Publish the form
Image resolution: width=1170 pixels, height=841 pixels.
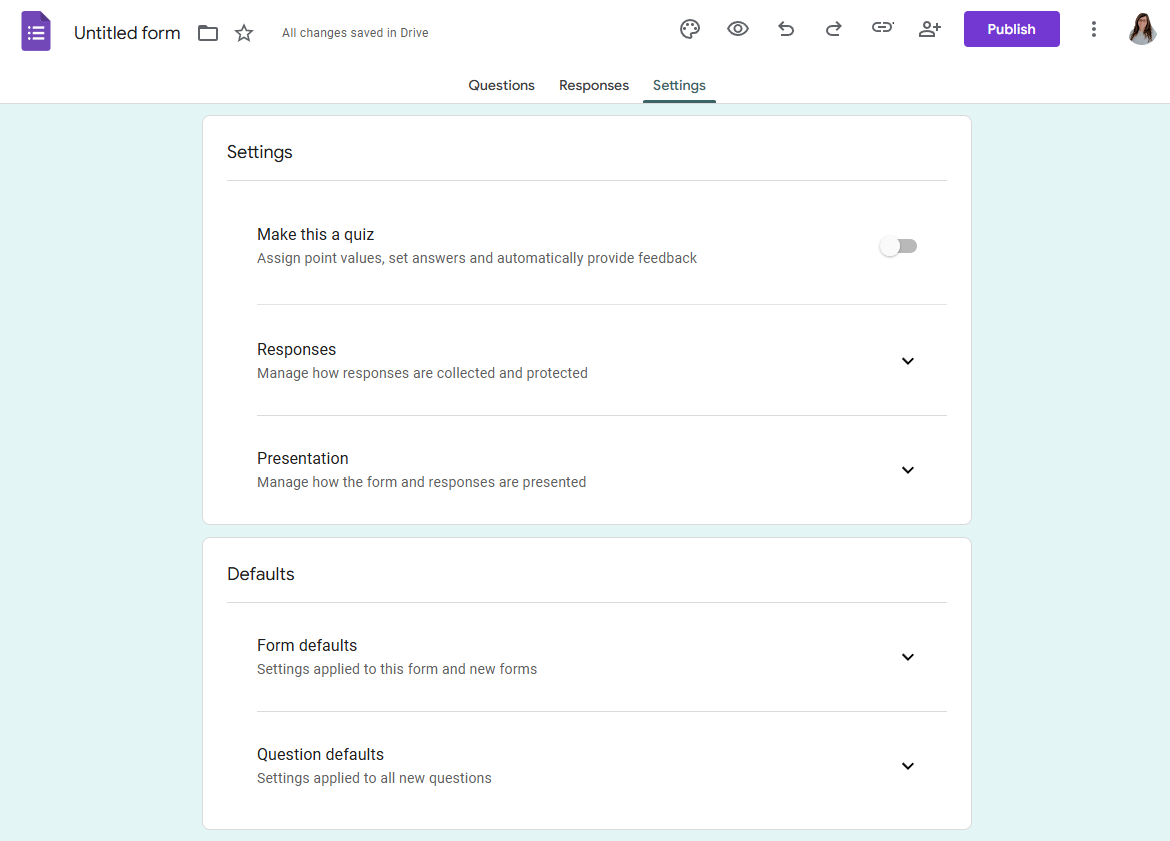pyautogui.click(x=1011, y=29)
